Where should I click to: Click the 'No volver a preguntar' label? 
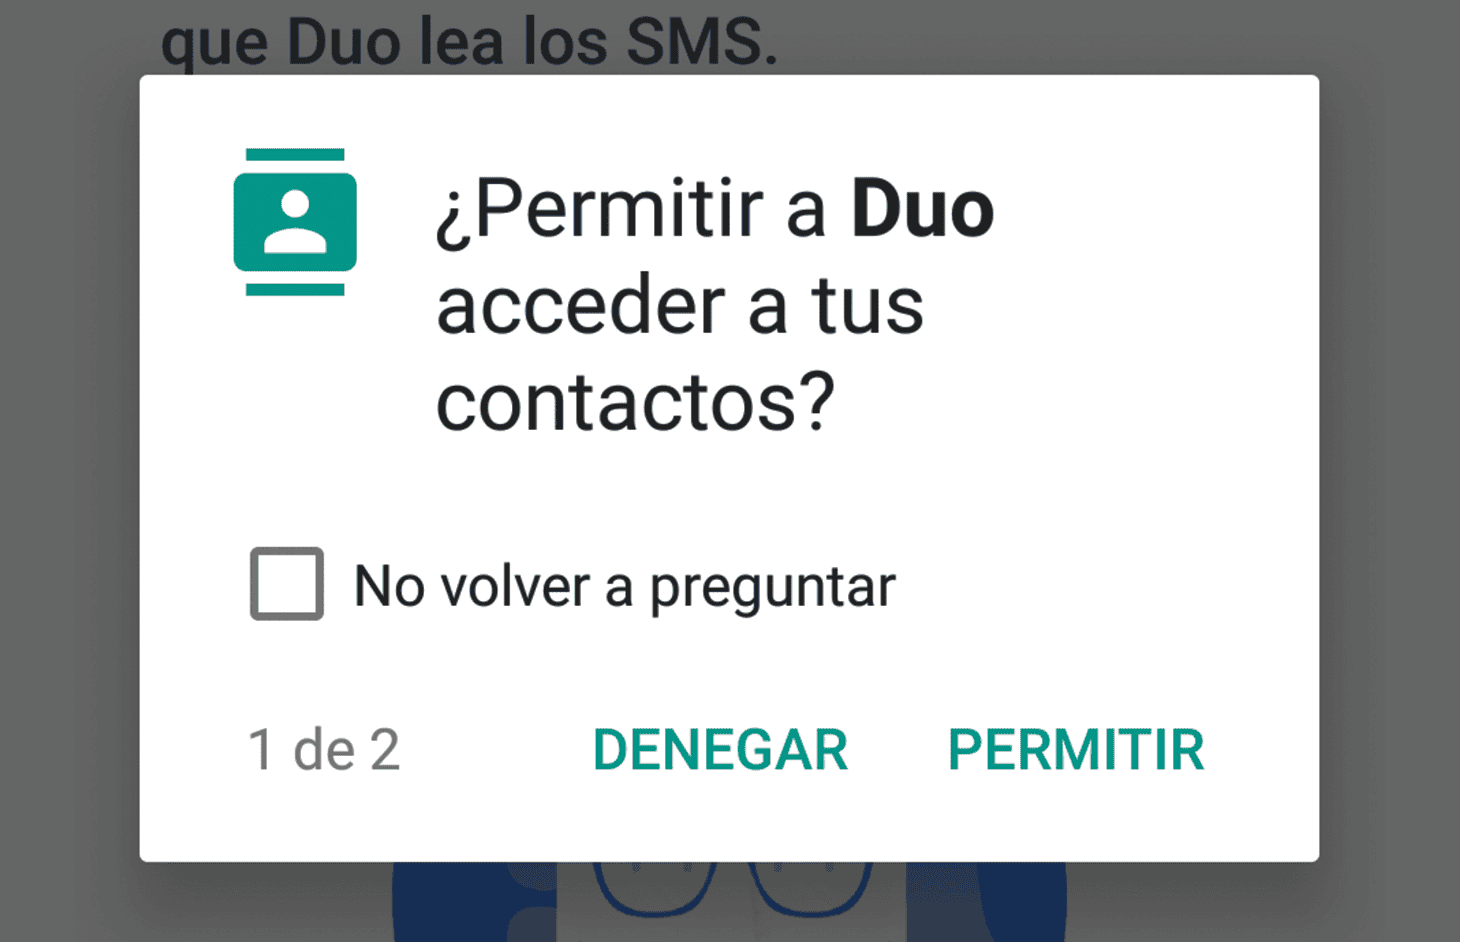pos(625,587)
